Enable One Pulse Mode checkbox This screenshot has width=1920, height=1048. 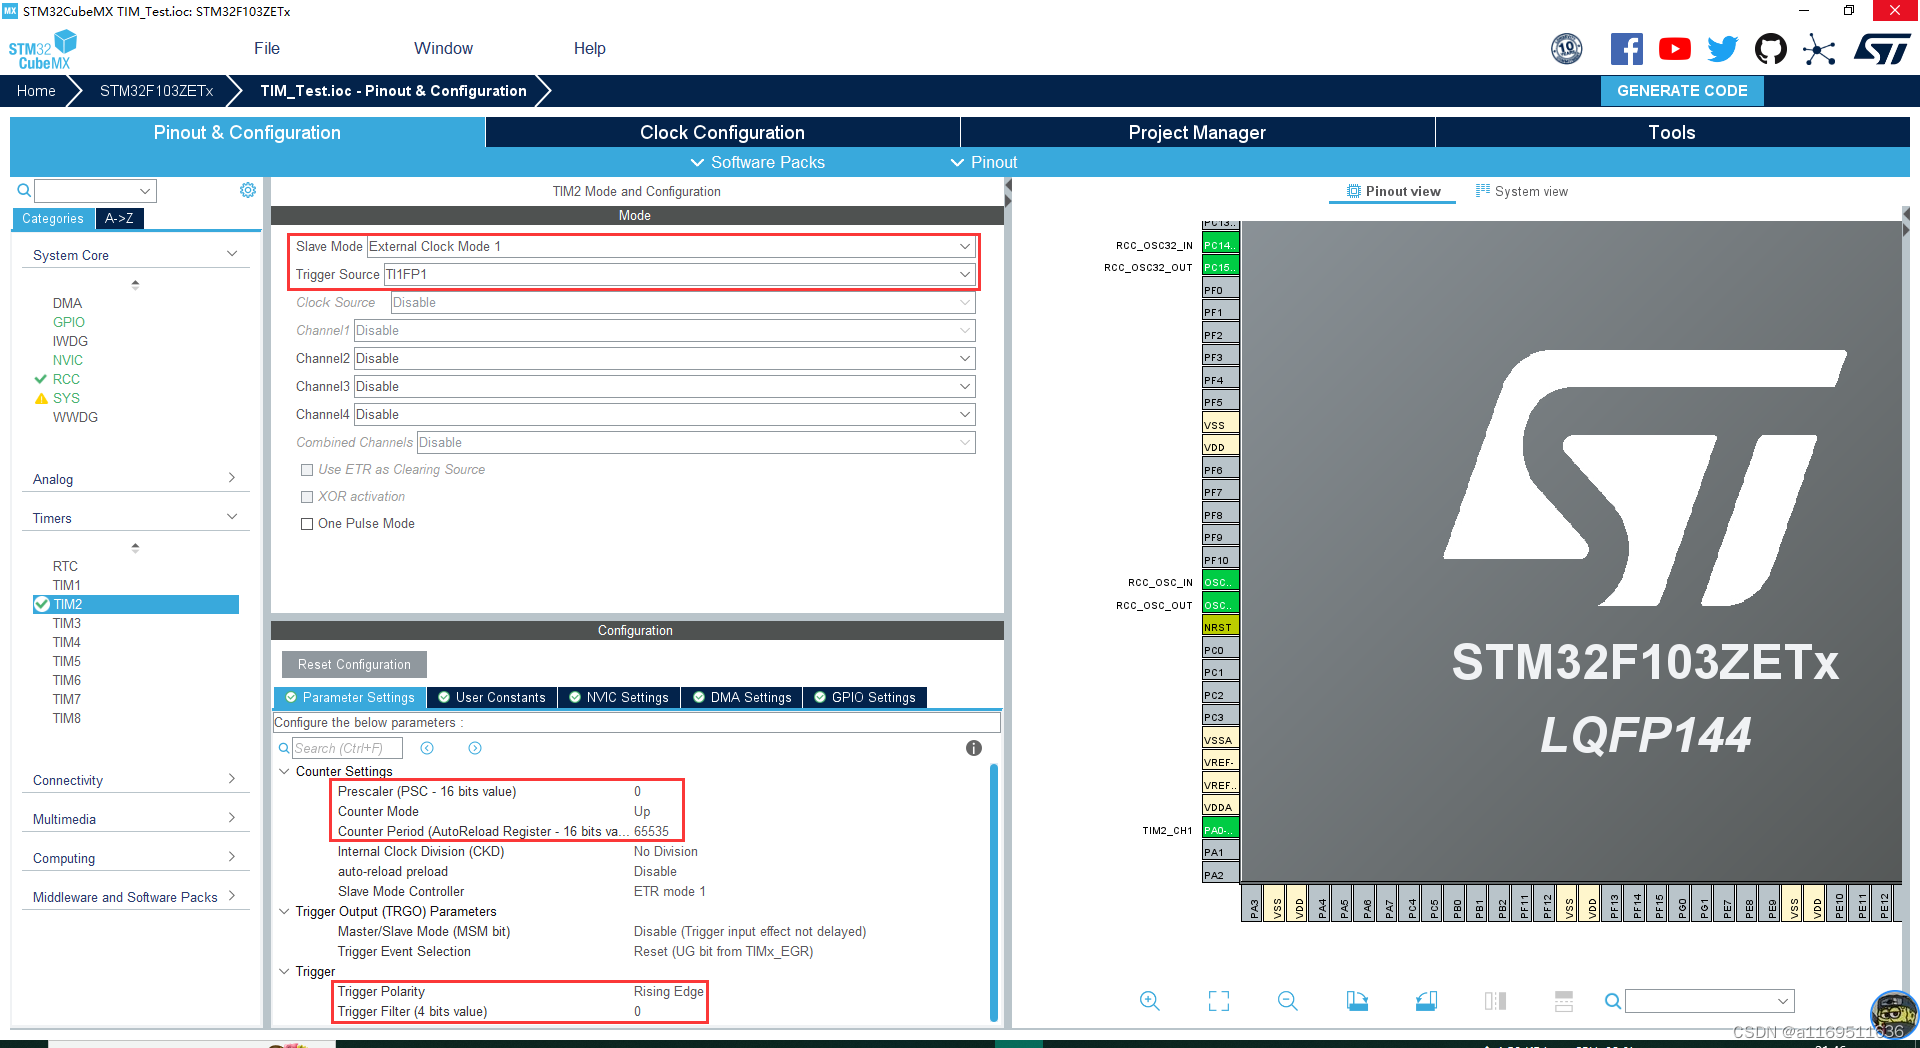(307, 524)
